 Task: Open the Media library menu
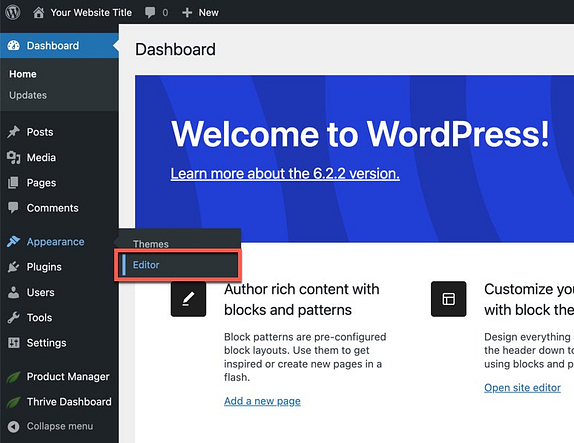tap(41, 158)
